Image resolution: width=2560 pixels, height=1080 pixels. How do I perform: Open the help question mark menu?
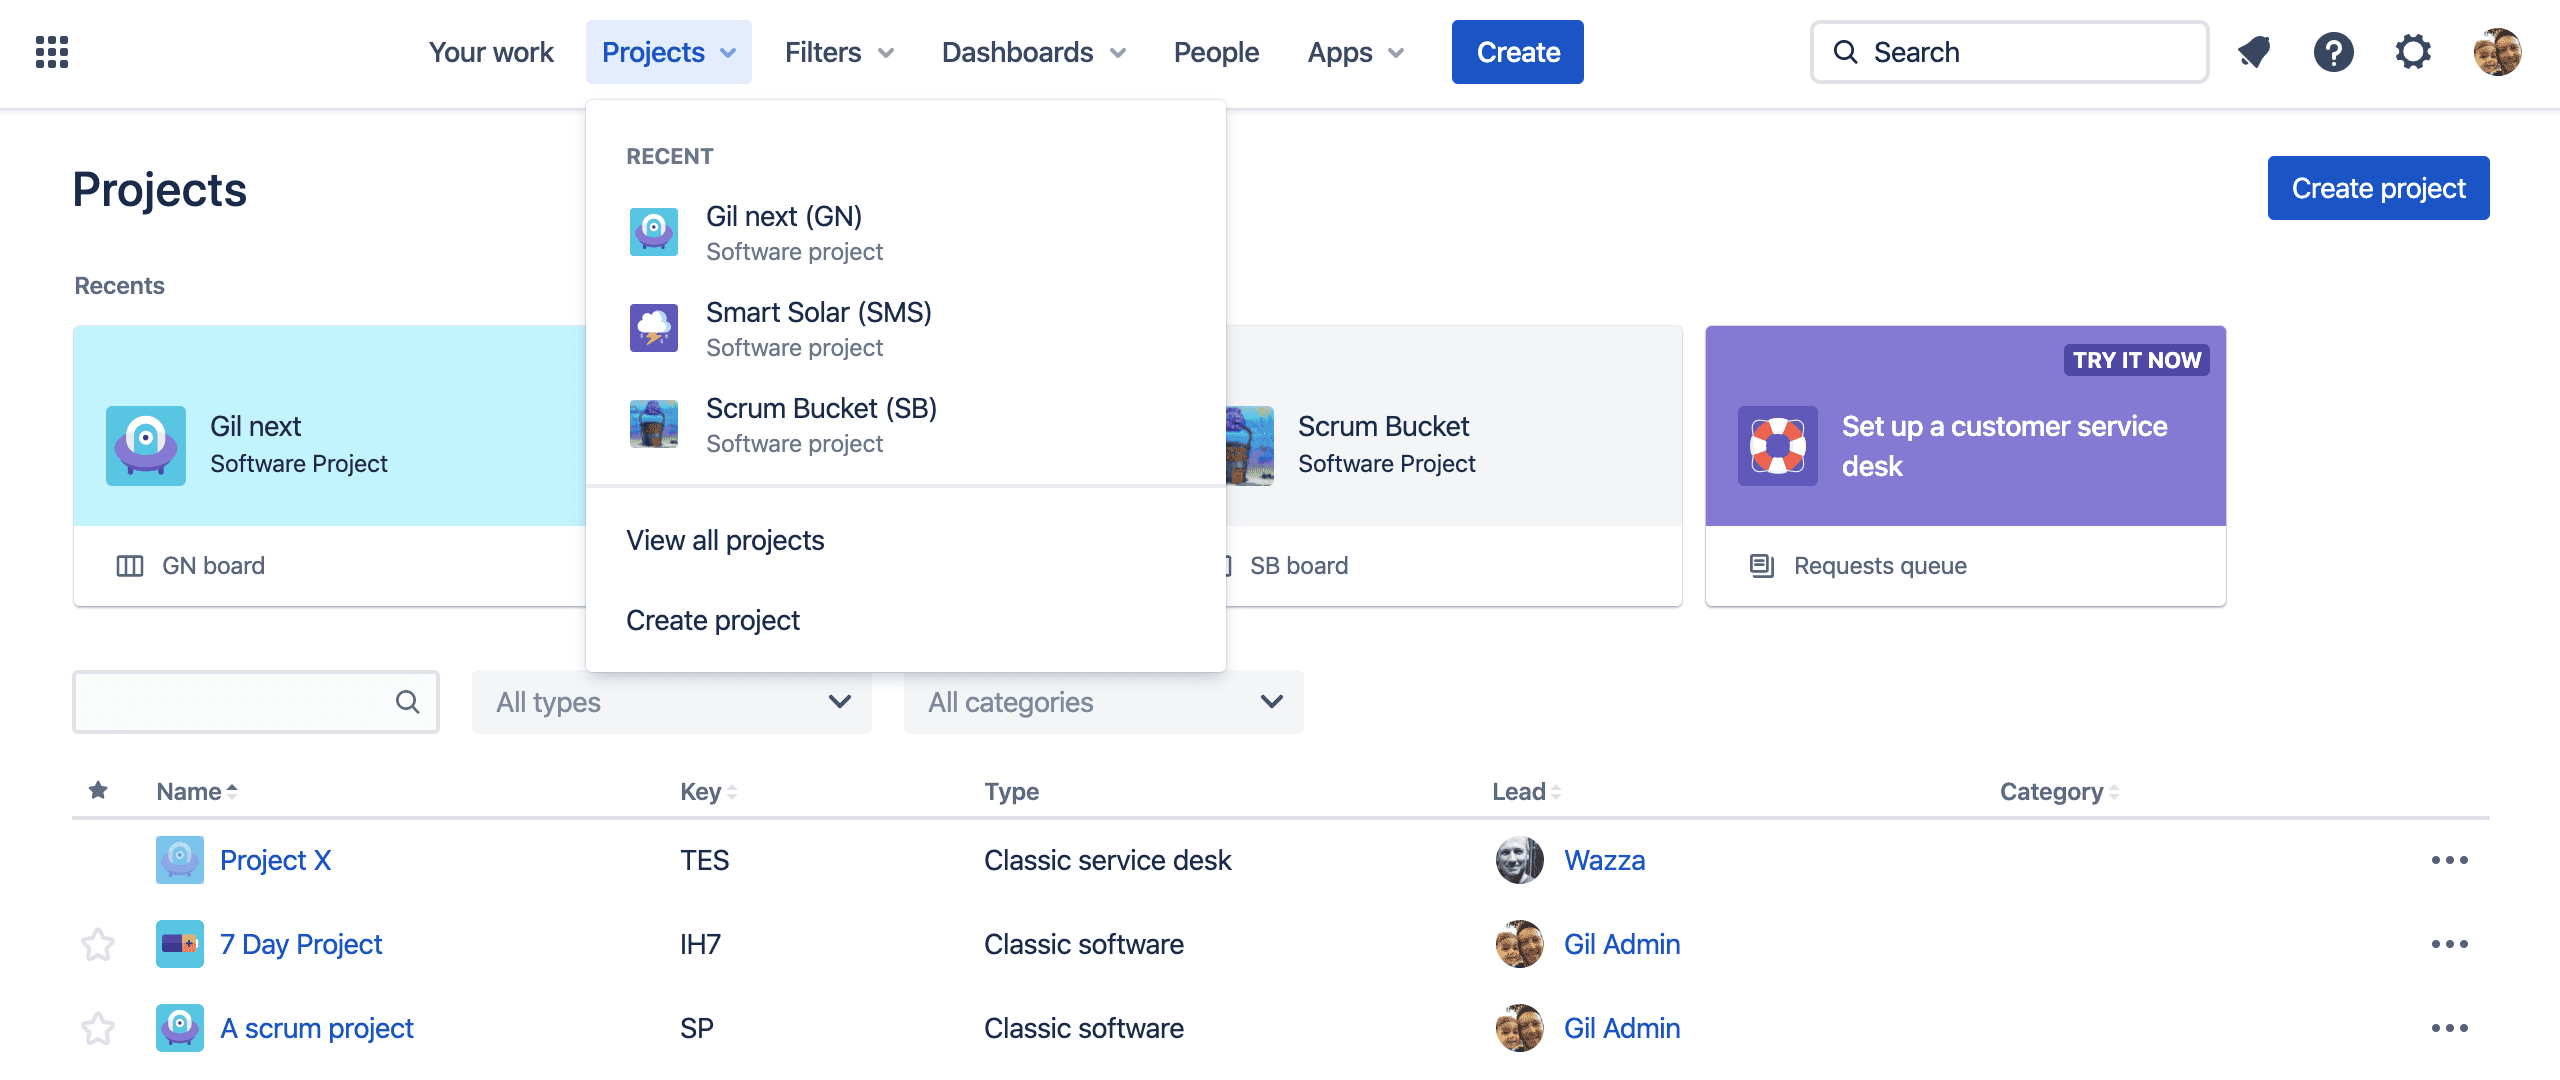[2334, 51]
